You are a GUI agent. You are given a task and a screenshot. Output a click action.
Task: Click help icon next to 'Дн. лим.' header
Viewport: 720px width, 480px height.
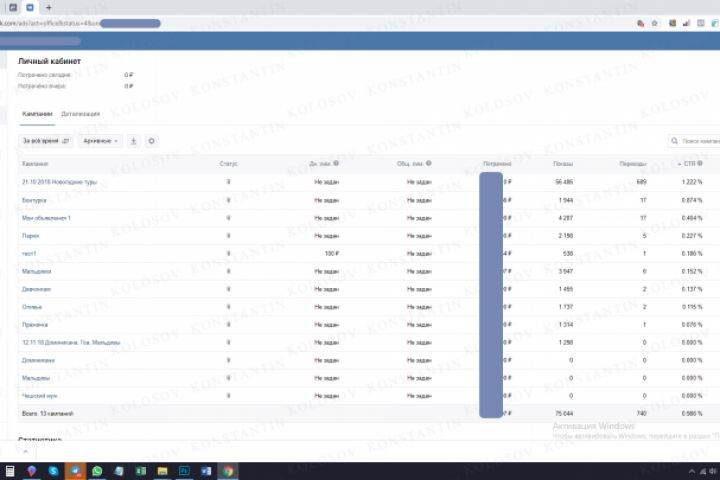point(336,163)
